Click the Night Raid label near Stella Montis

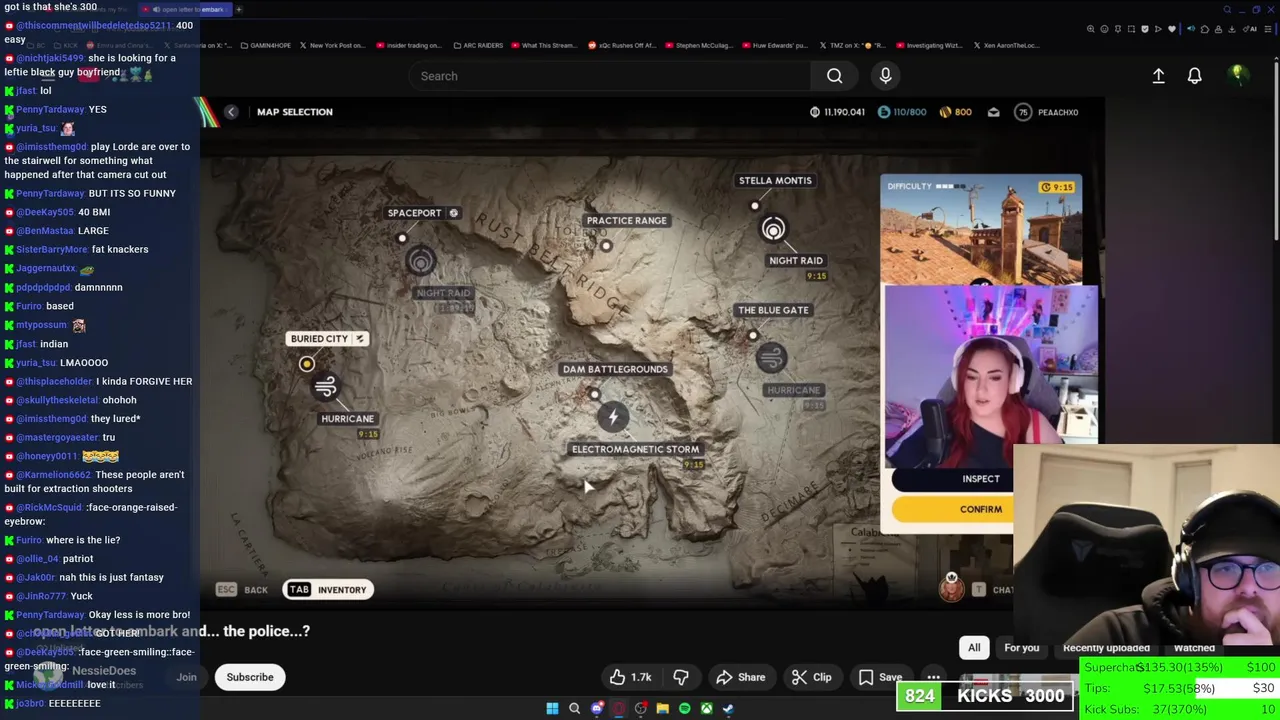point(796,261)
